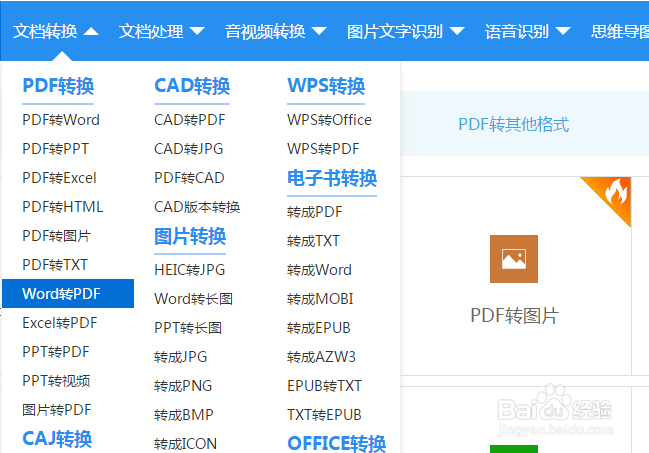
Task: Click the WPS转换 section heading
Action: click(x=326, y=86)
